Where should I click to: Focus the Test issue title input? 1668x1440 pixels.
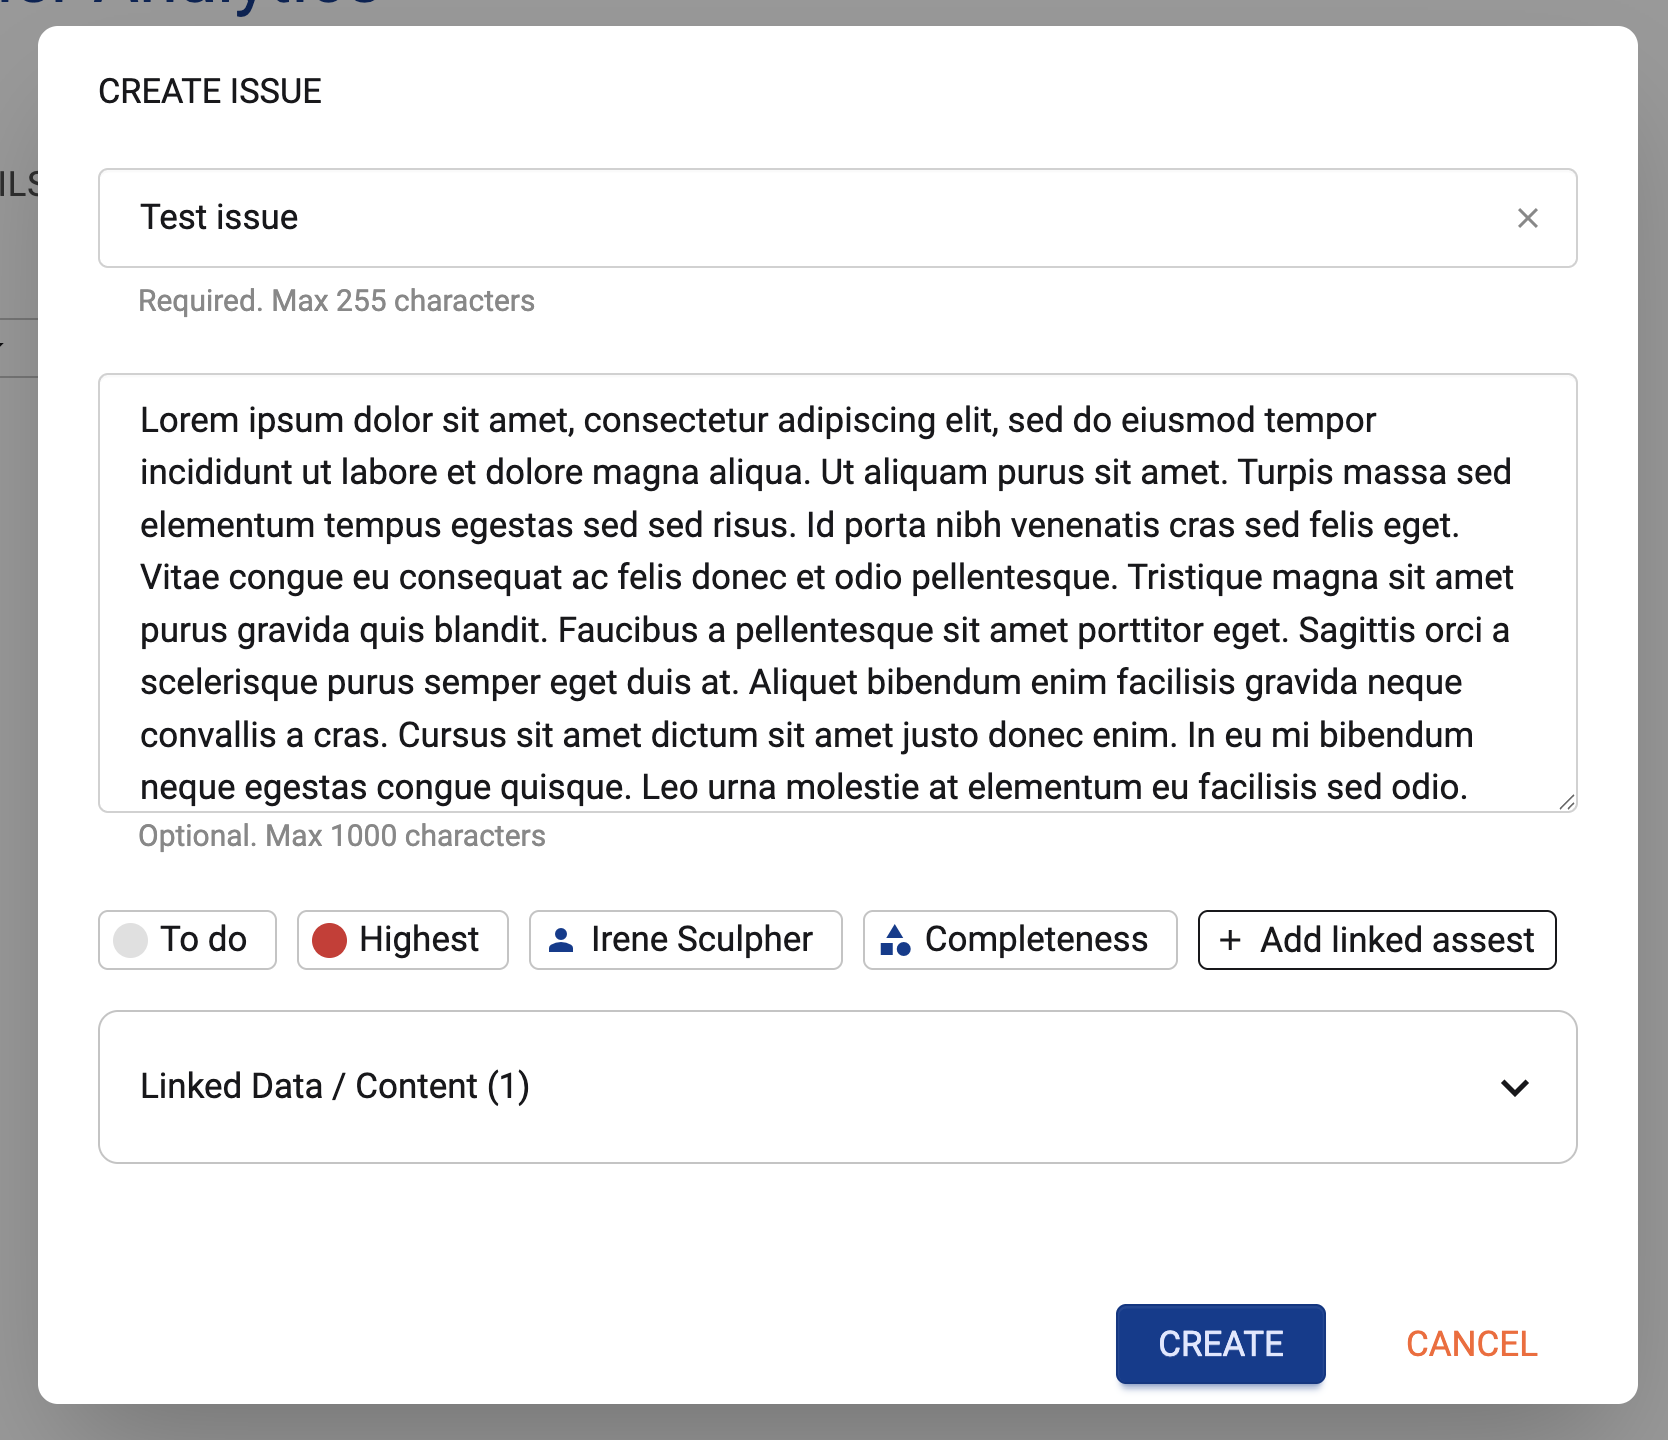(x=800, y=218)
